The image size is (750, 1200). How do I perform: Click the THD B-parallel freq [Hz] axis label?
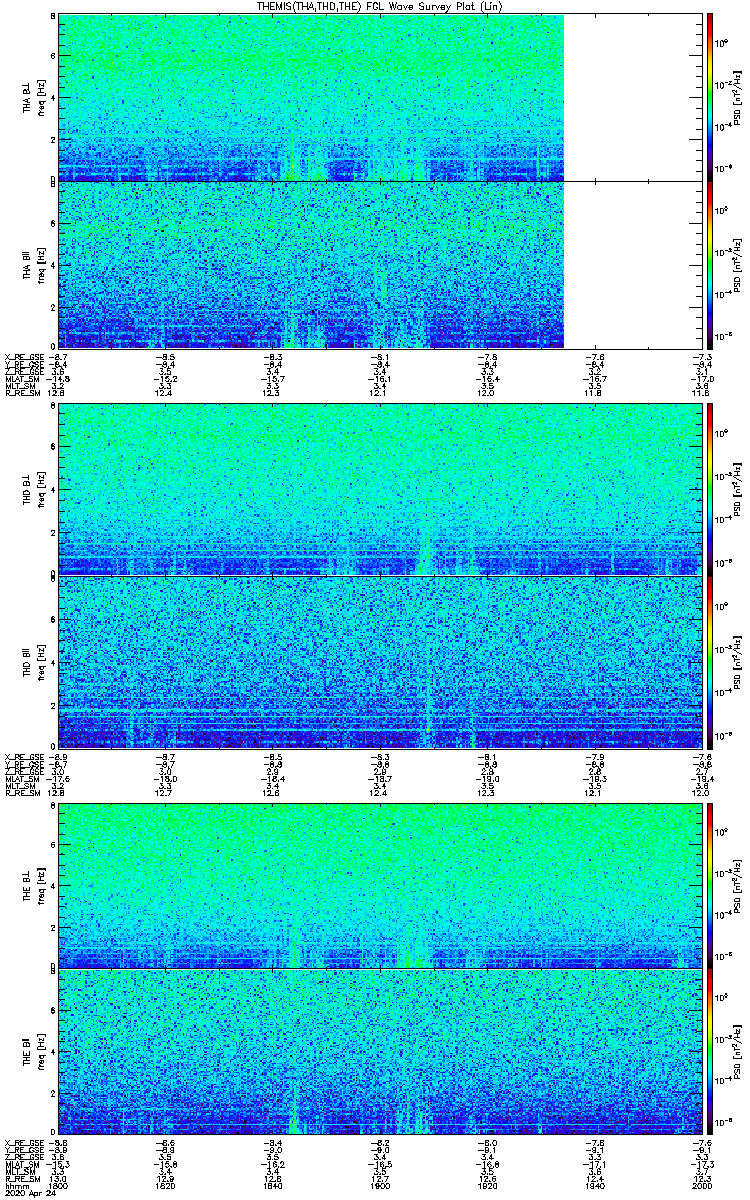[42, 662]
